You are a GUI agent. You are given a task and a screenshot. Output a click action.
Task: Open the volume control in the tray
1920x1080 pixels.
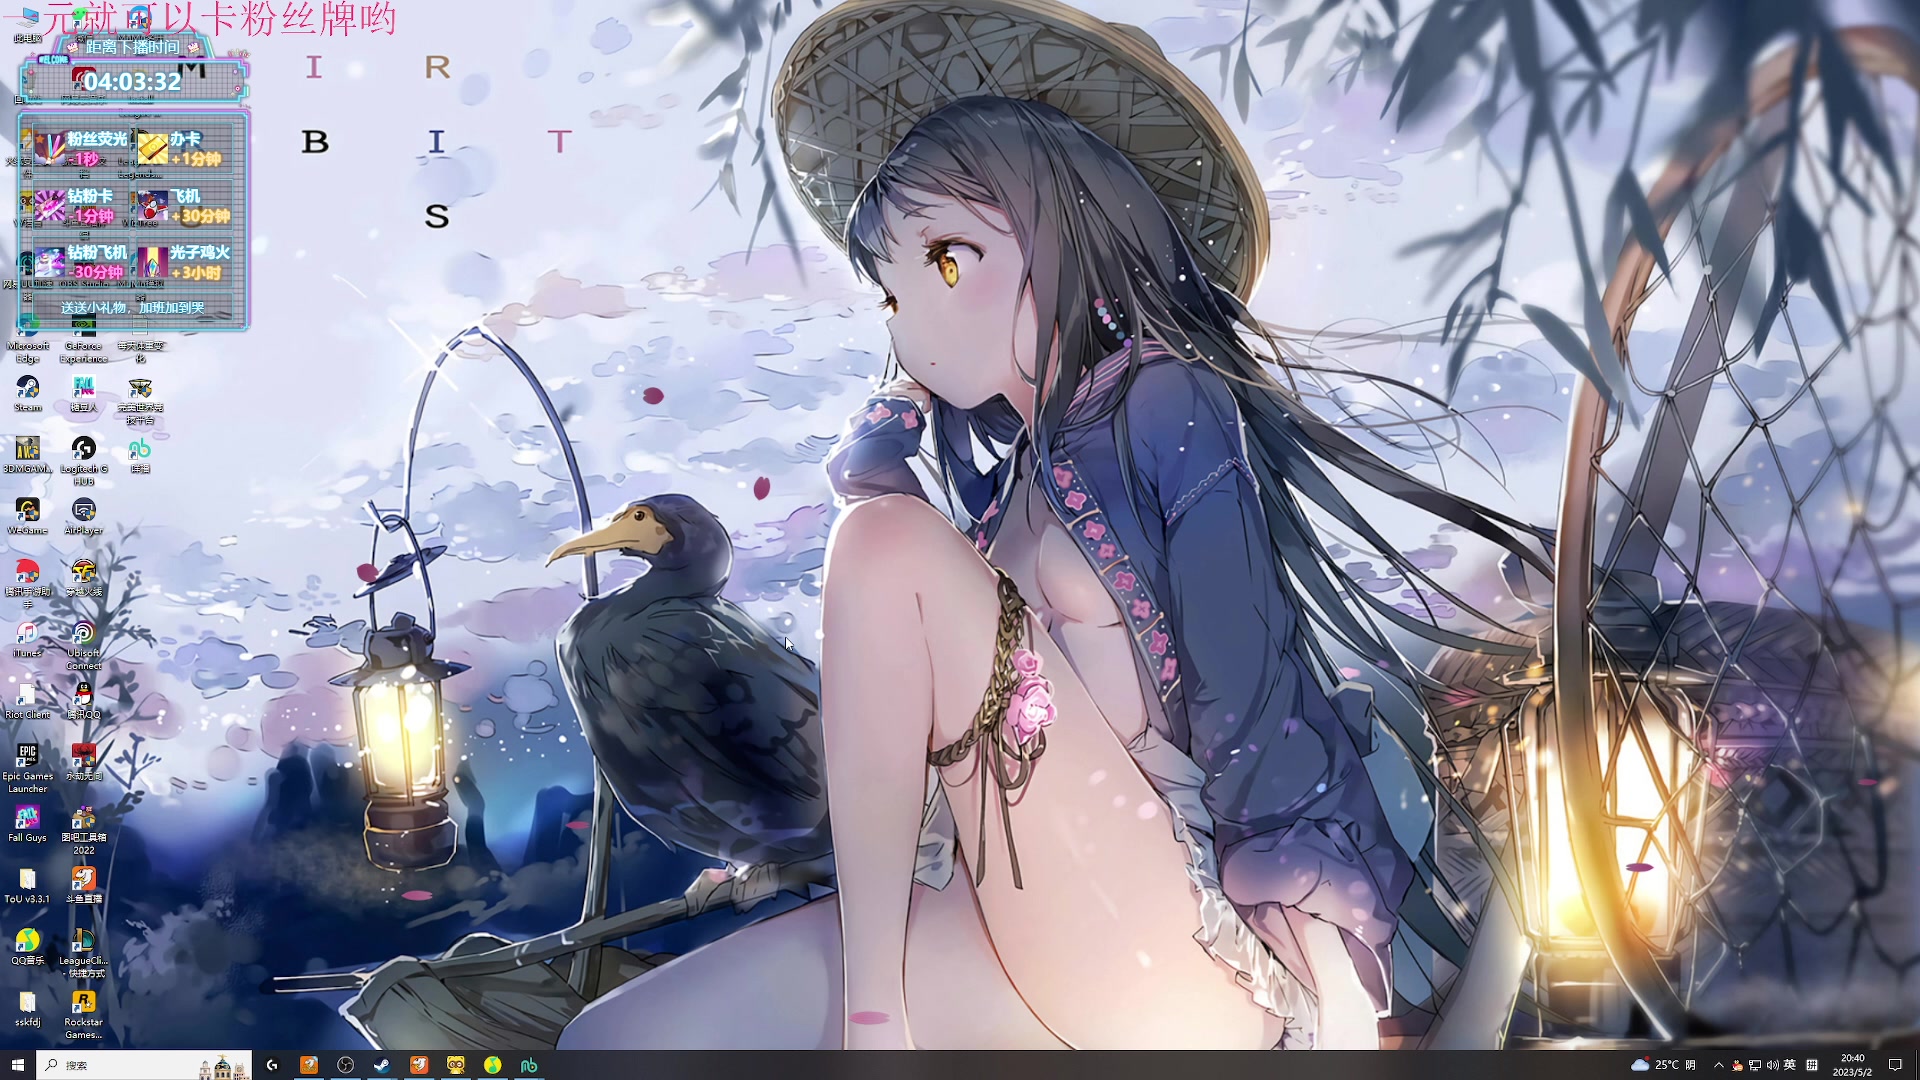(x=1773, y=1065)
